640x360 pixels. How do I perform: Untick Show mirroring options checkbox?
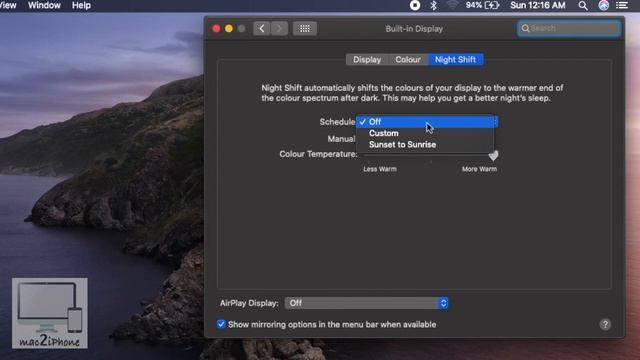221,324
